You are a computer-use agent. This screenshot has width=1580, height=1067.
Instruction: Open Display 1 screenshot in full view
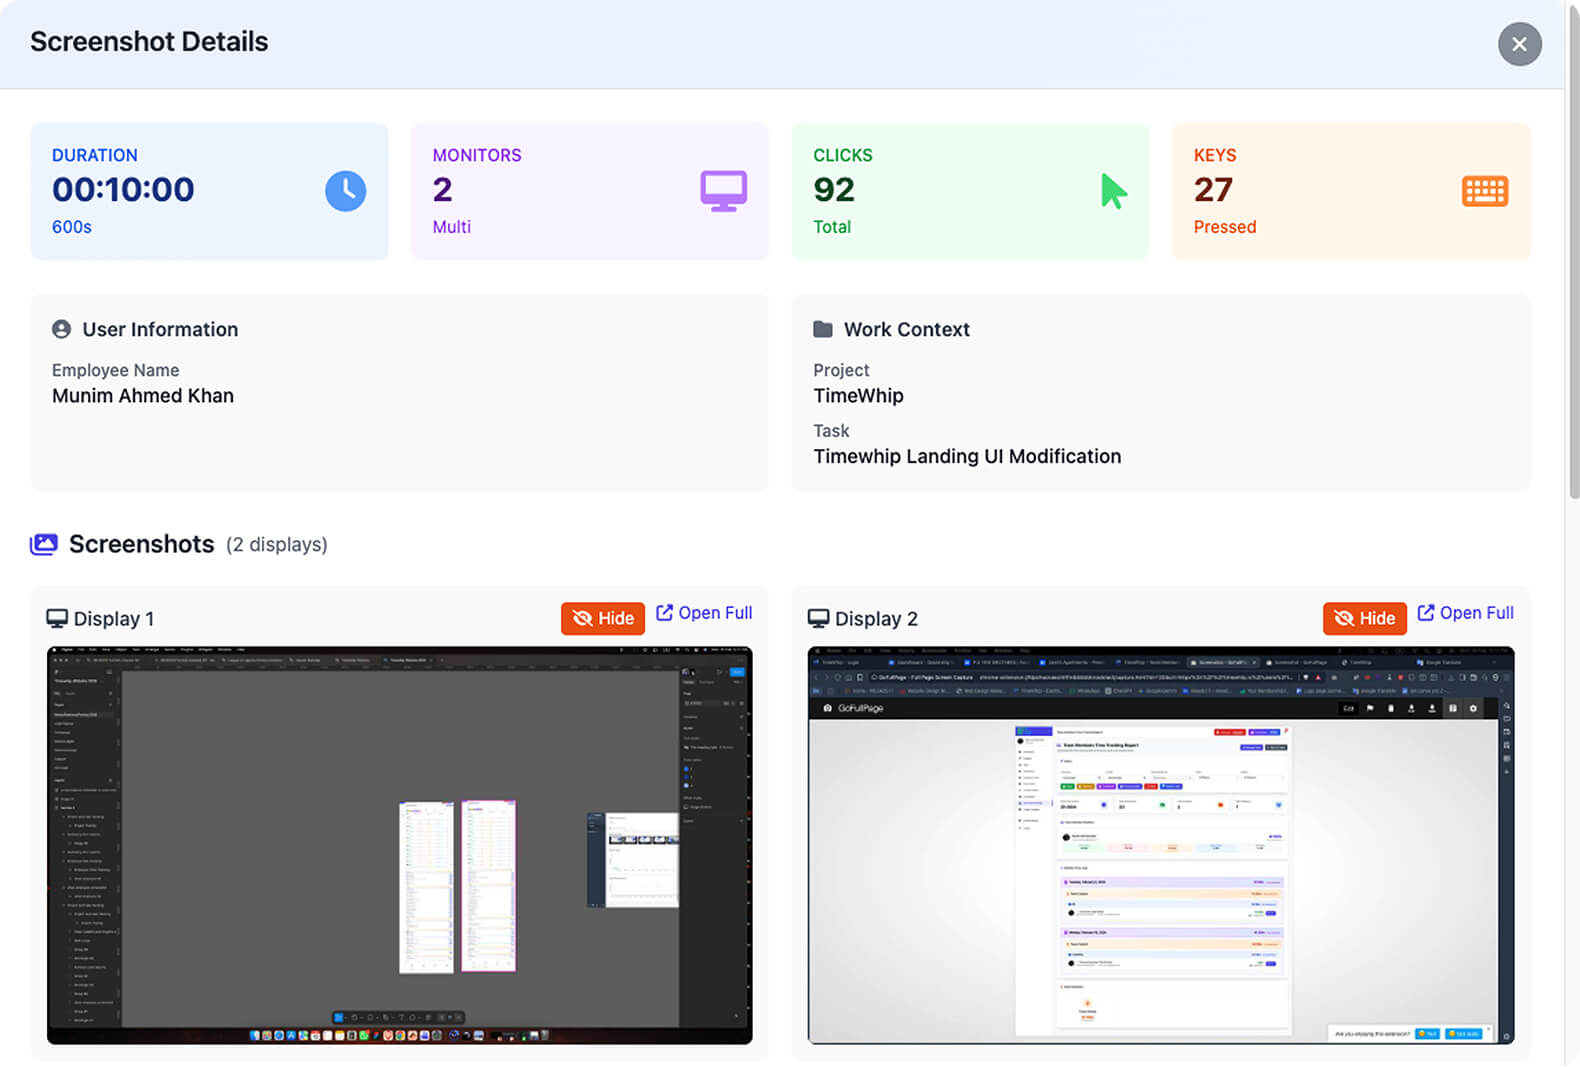pos(704,613)
